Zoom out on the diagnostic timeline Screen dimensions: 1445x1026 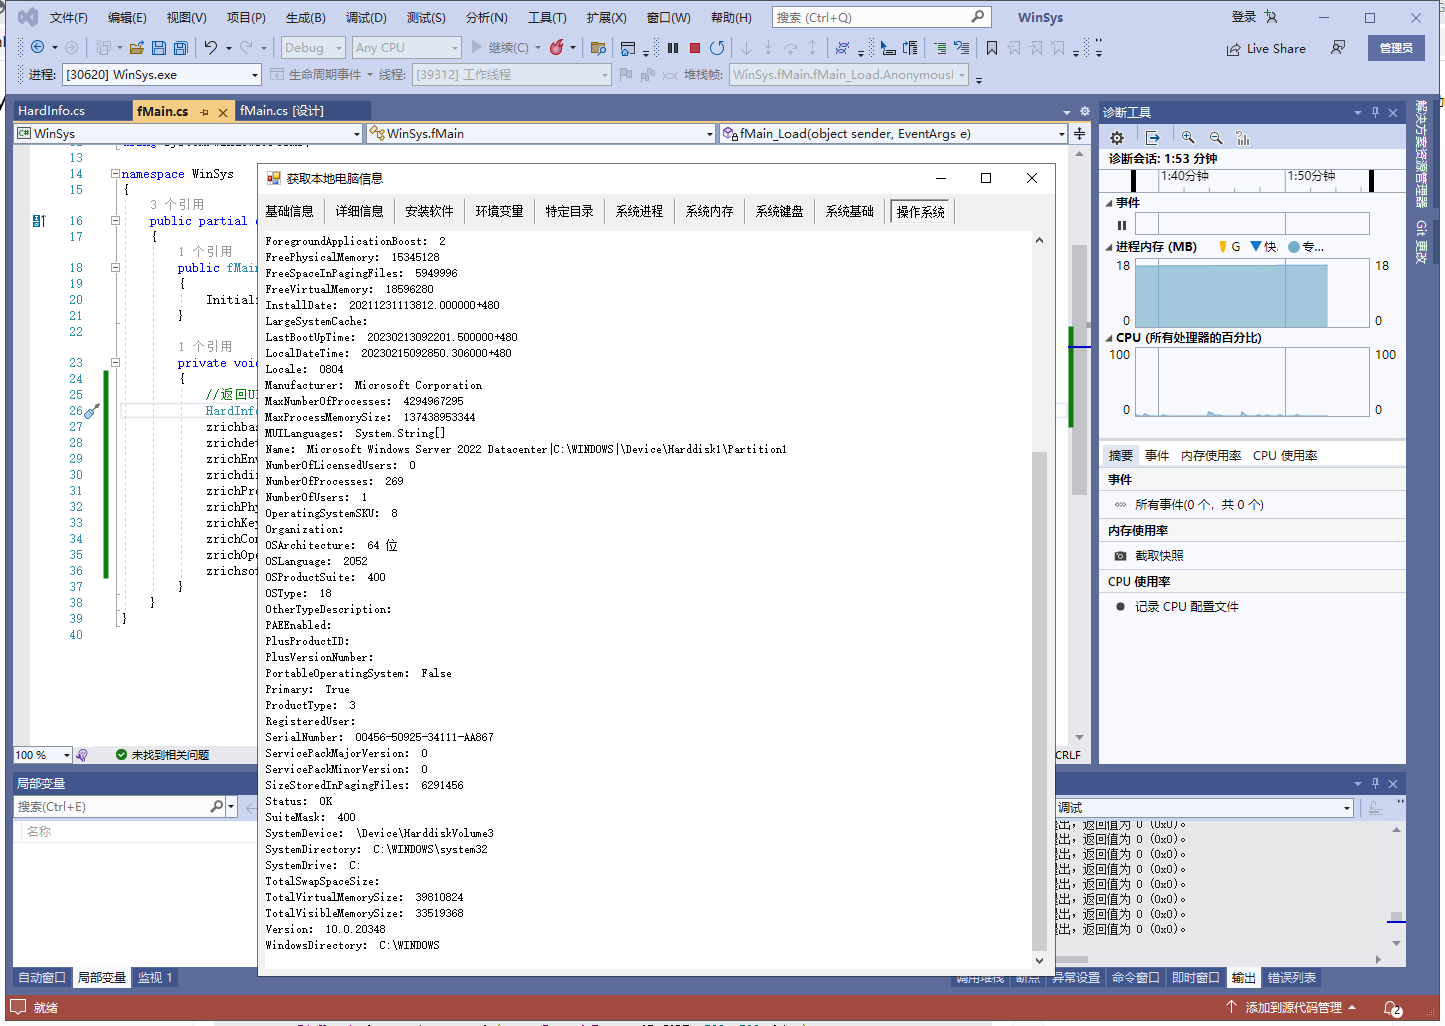(1216, 138)
